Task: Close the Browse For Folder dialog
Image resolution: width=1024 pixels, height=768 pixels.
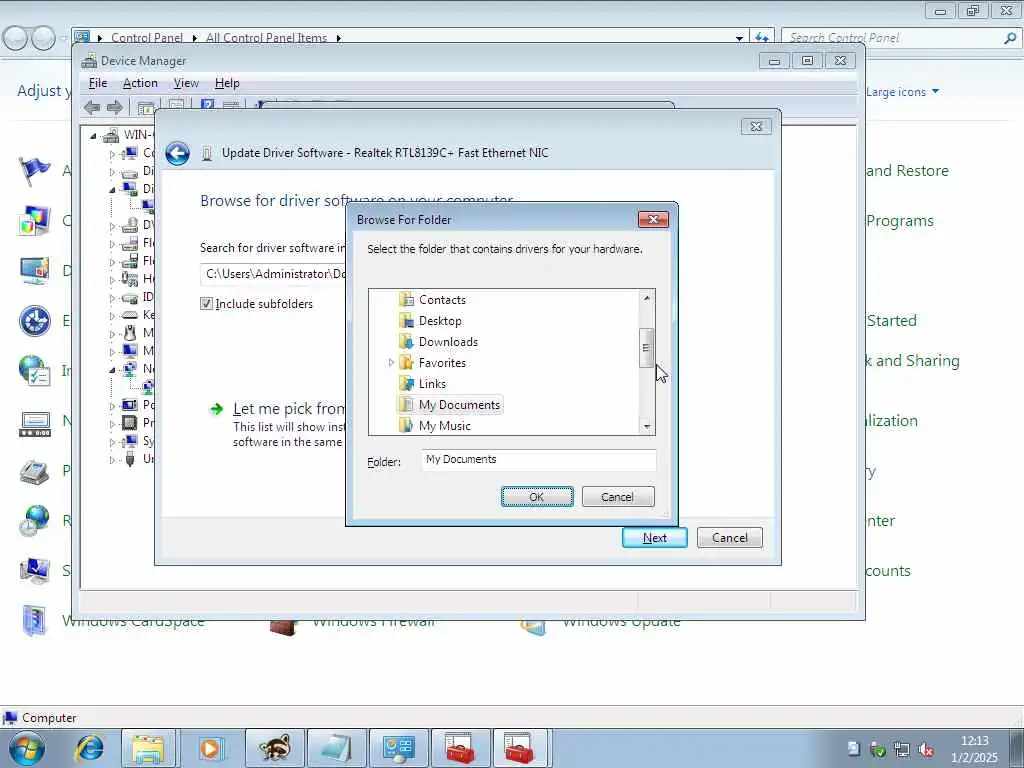Action: point(653,219)
